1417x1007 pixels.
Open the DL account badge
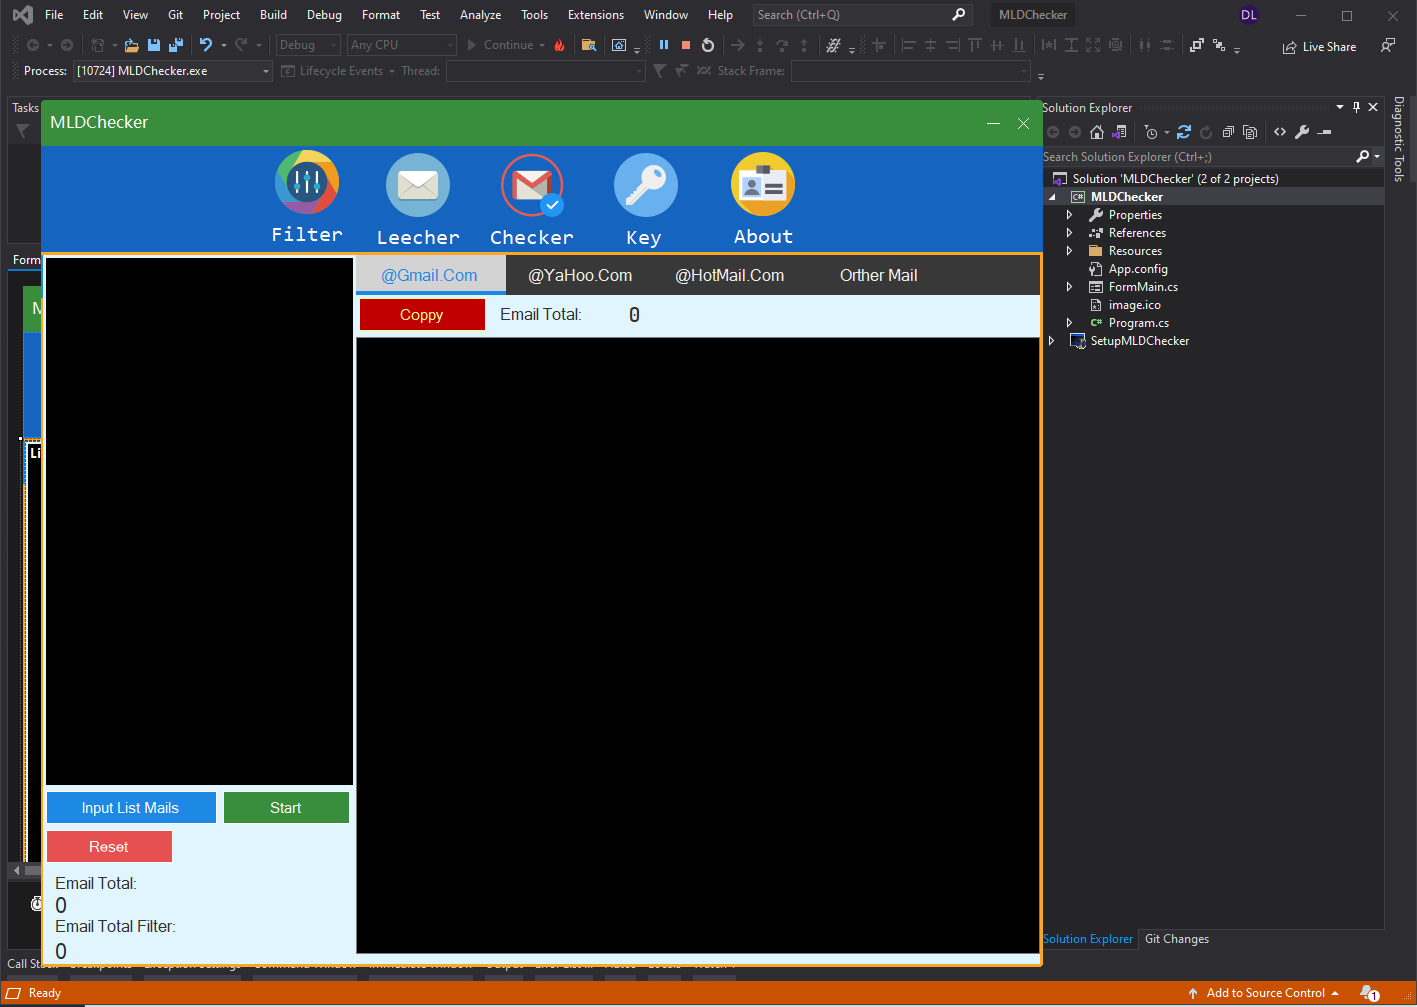tap(1249, 15)
